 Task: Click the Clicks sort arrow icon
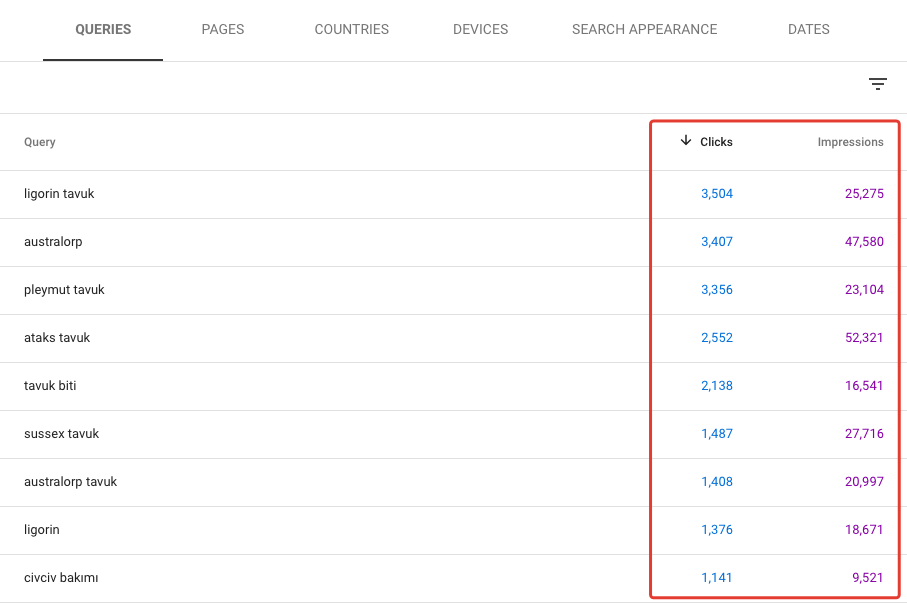(685, 141)
